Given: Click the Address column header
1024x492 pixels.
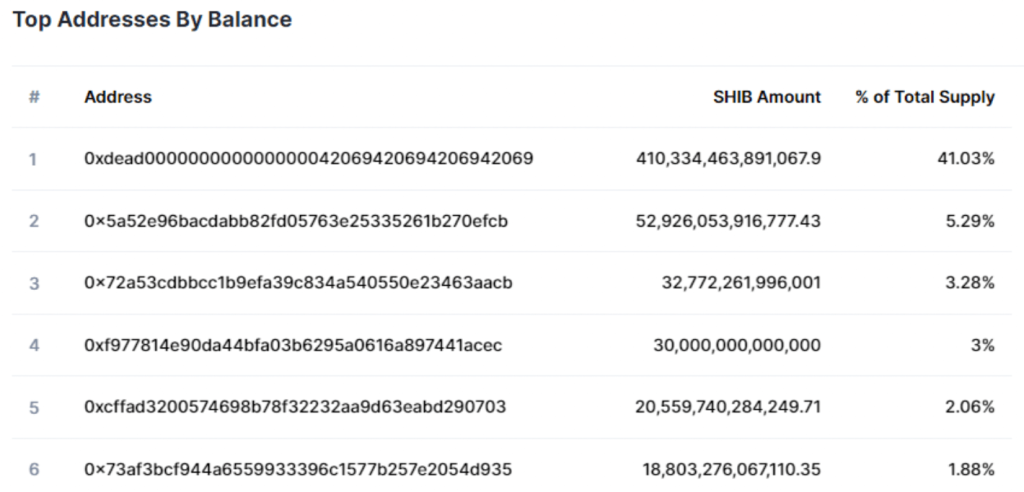Looking at the screenshot, I should 118,97.
